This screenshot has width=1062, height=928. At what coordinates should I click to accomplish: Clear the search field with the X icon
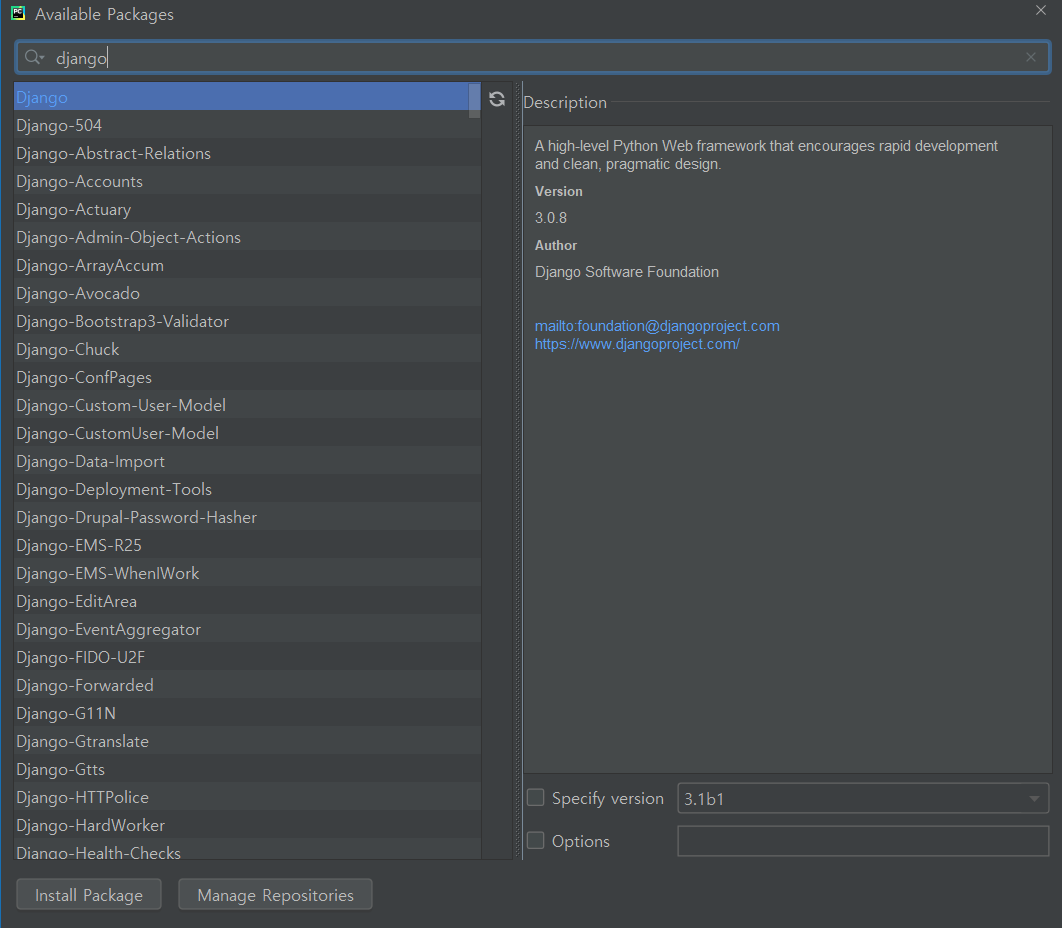click(x=1030, y=58)
